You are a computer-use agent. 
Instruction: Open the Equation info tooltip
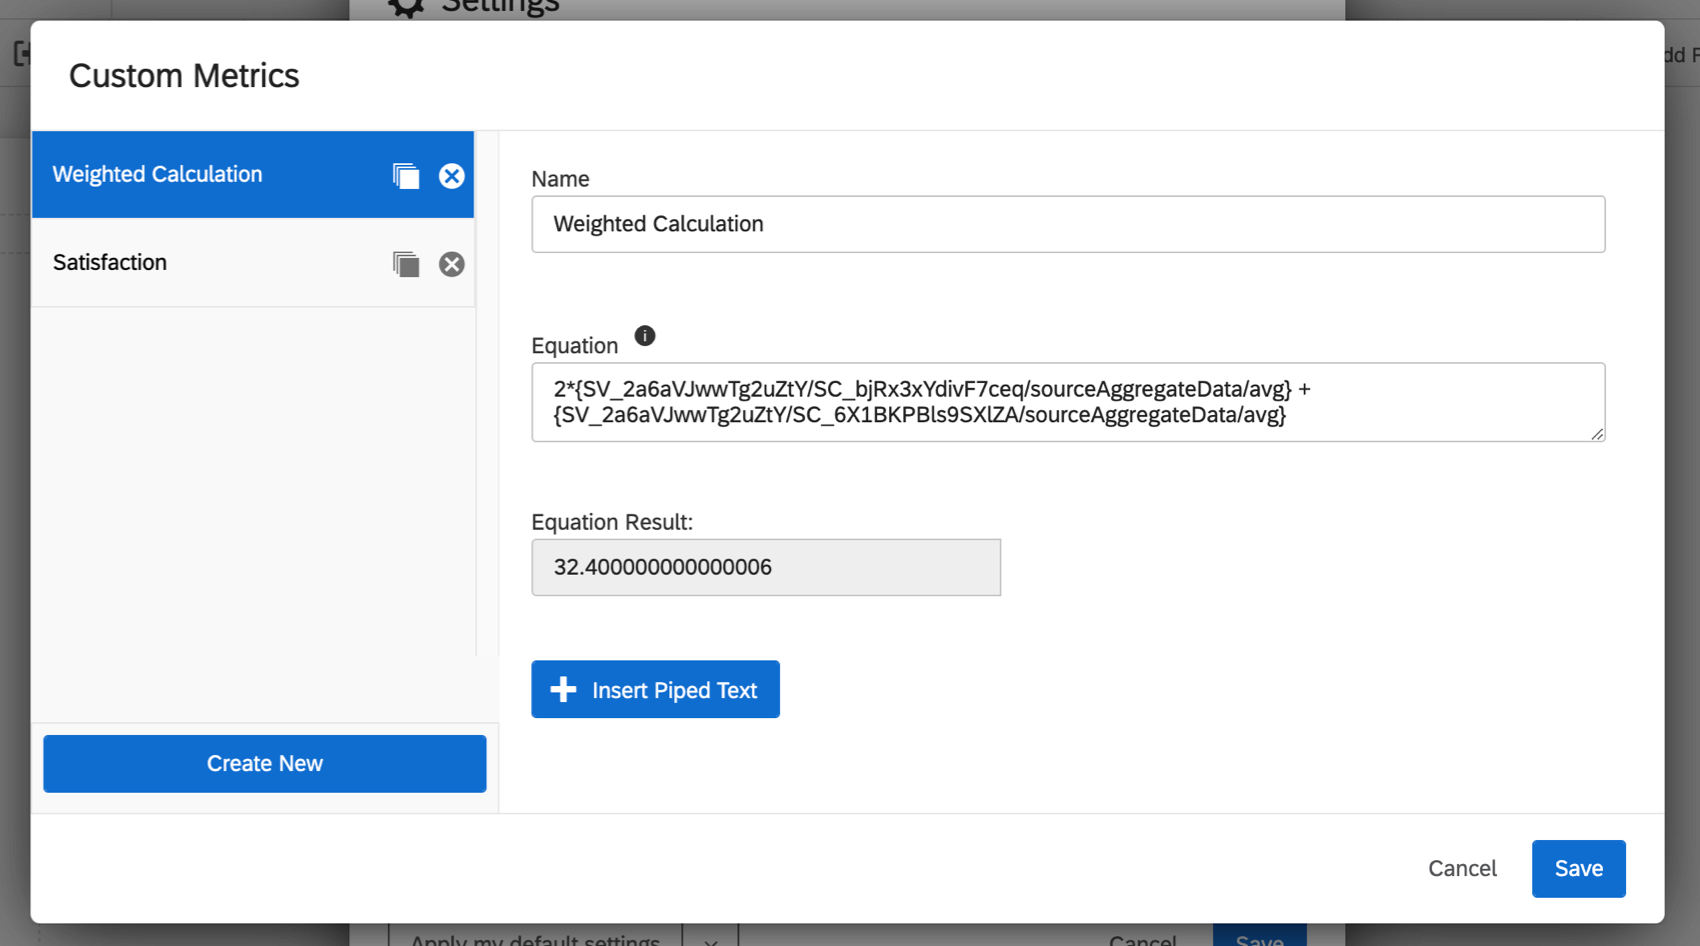pyautogui.click(x=645, y=336)
